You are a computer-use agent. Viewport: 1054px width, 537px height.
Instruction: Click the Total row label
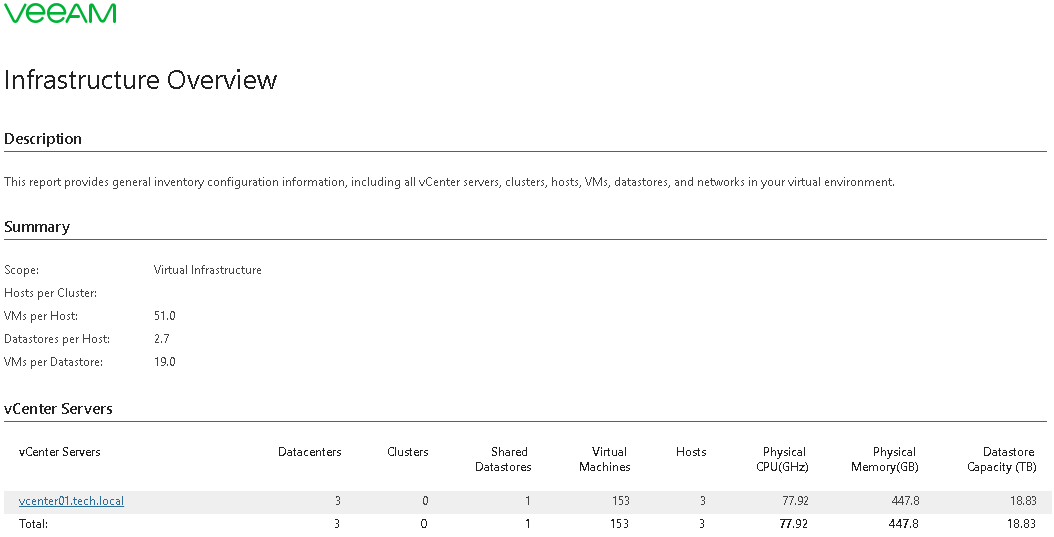click(34, 524)
